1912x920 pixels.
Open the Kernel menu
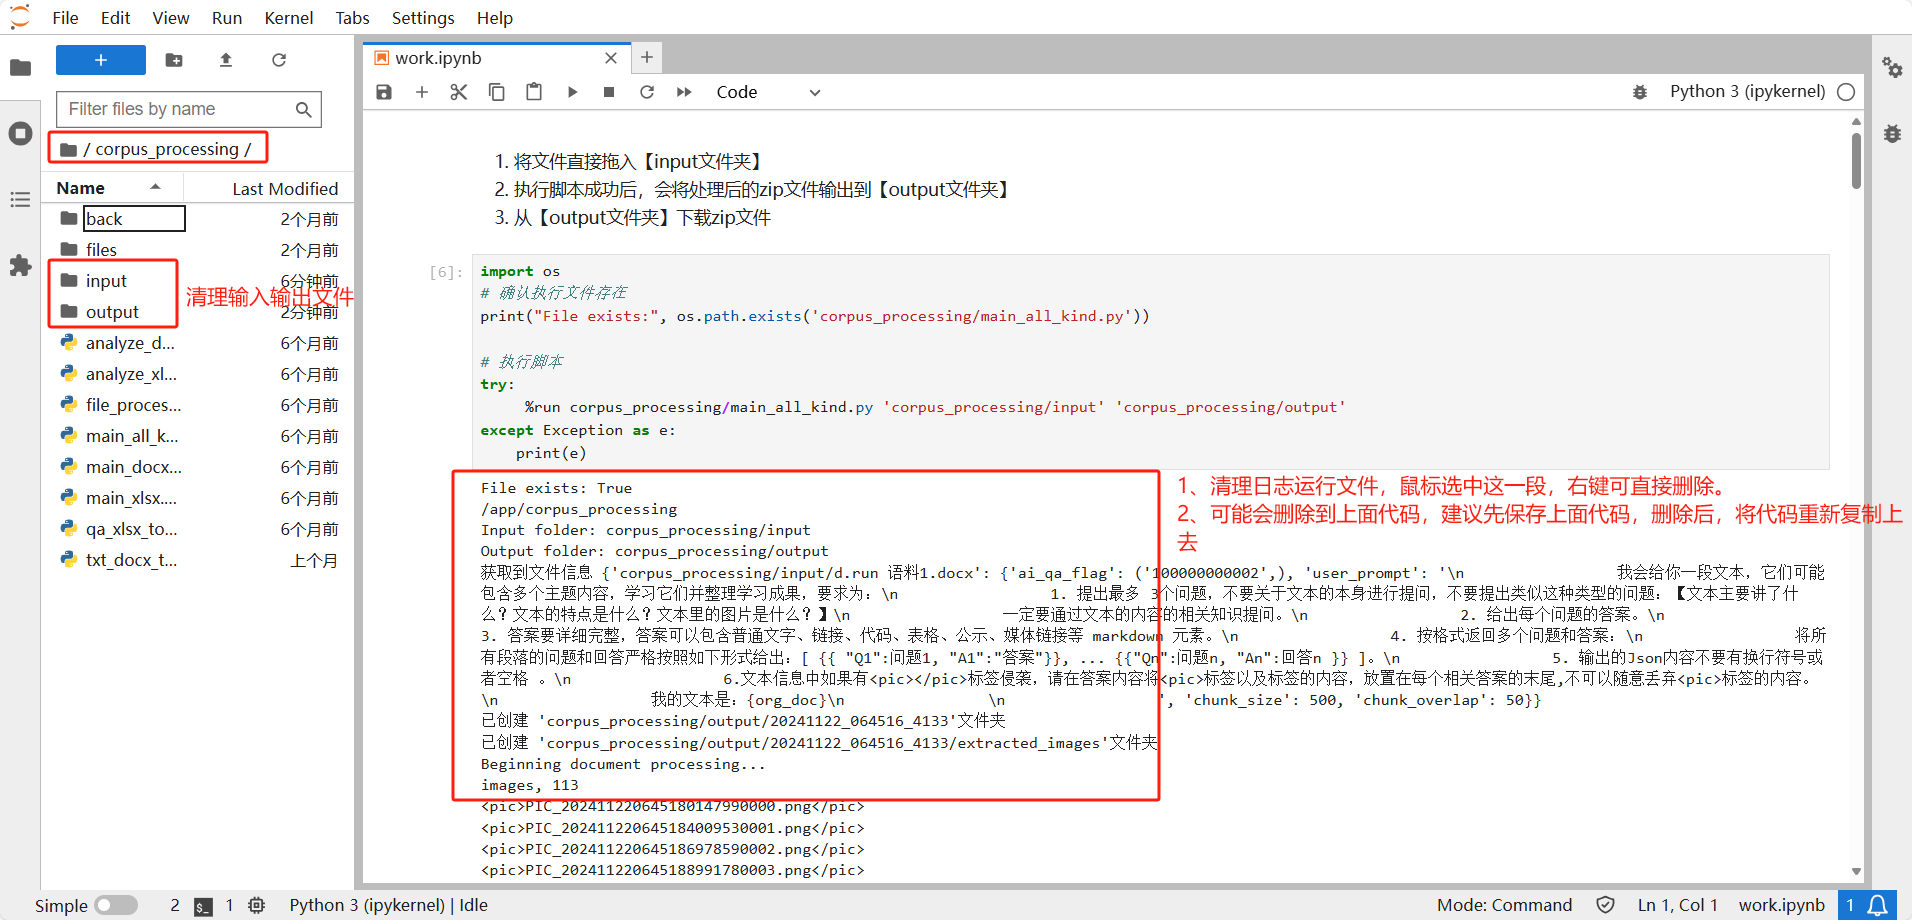click(x=288, y=18)
